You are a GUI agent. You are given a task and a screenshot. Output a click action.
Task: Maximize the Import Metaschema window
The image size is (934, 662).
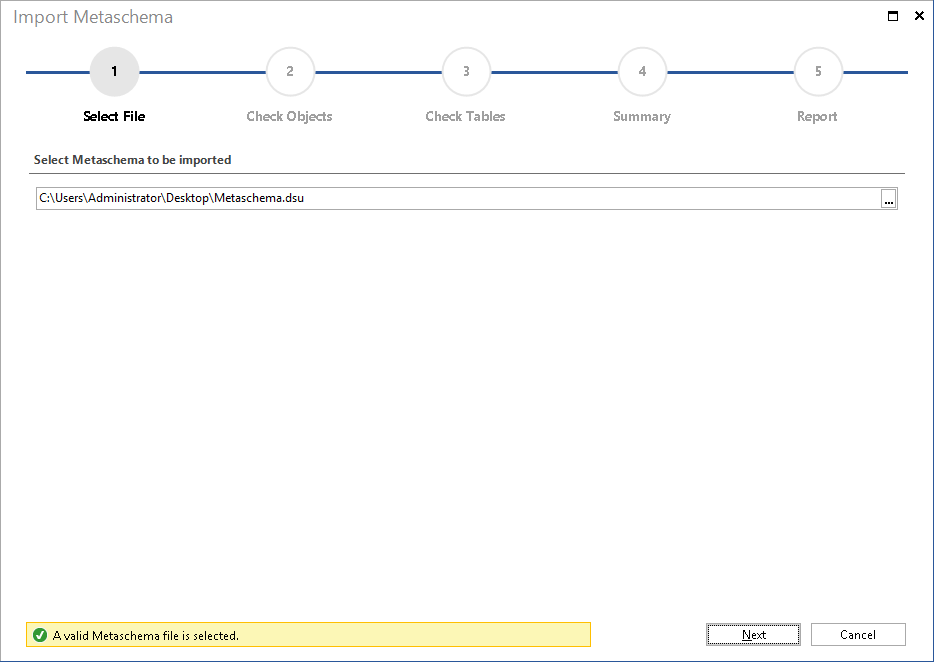click(893, 16)
